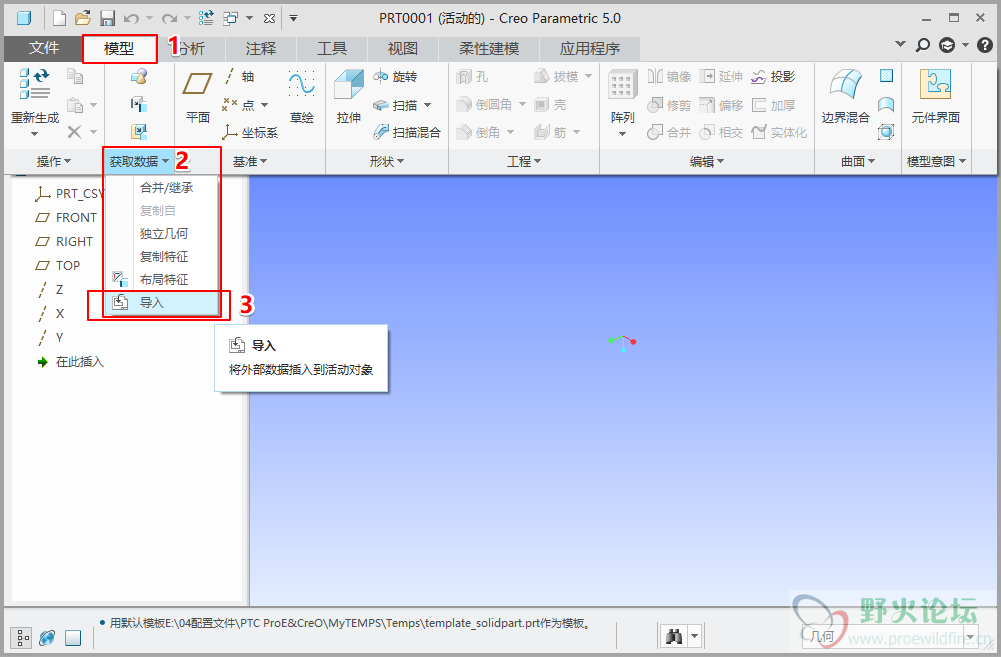1001x657 pixels.
Task: Select the 扫描混合 swept blend tool
Action: 407,132
